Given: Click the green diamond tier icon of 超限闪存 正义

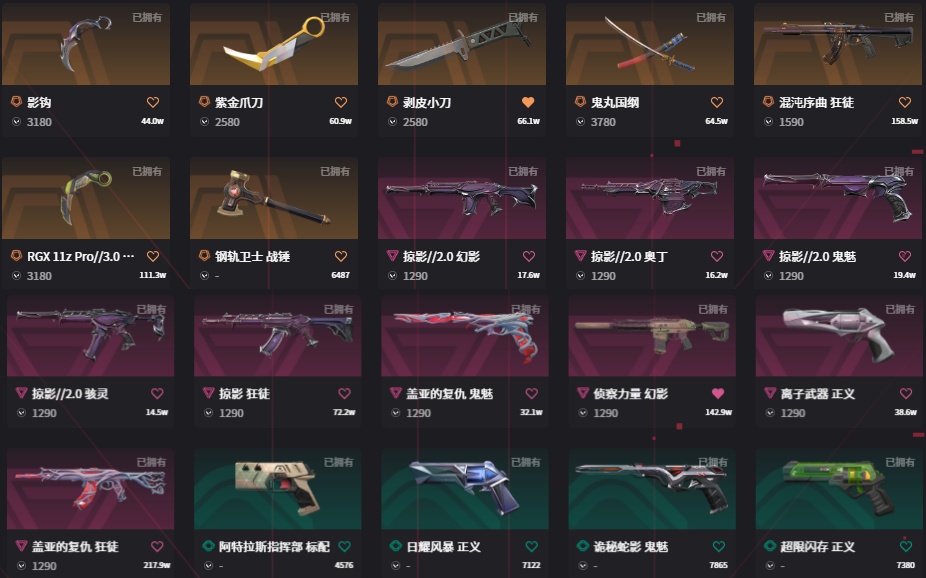Looking at the screenshot, I should 770,546.
